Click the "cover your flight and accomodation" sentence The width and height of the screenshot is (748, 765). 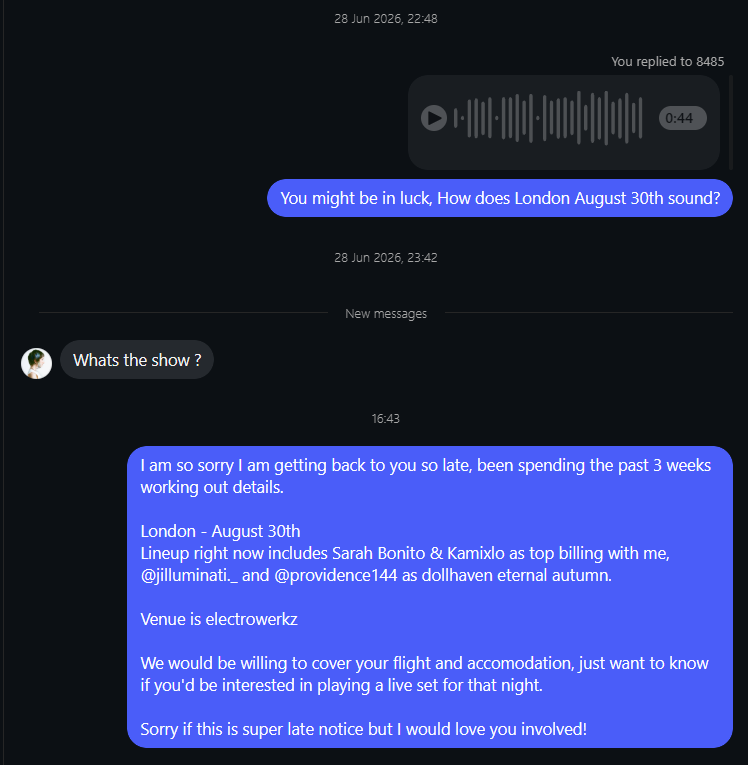[x=425, y=674]
